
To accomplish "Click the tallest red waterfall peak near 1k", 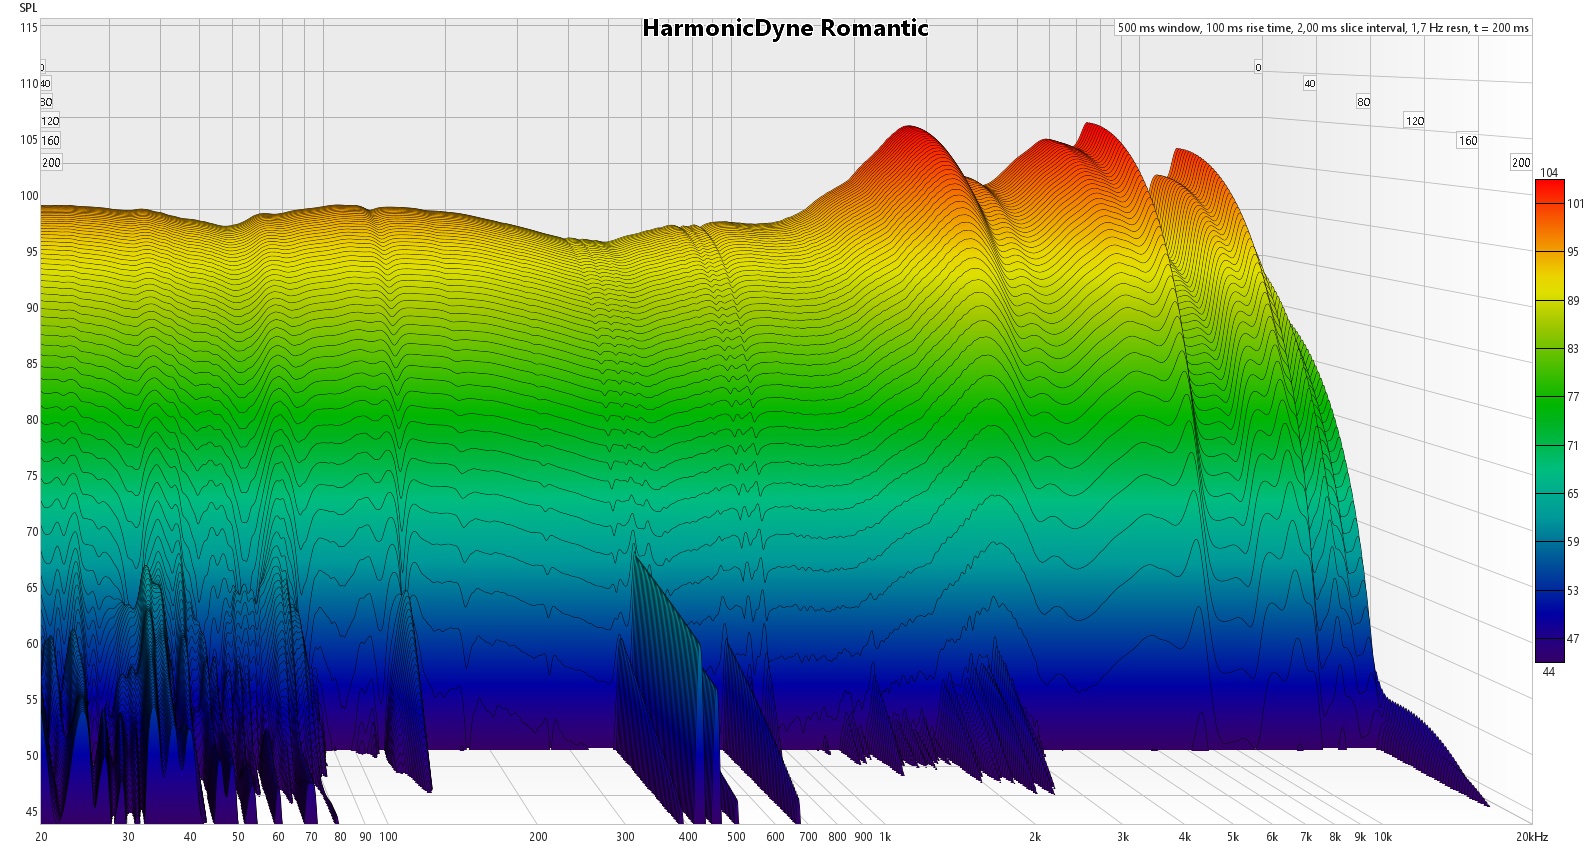I will pyautogui.click(x=909, y=129).
